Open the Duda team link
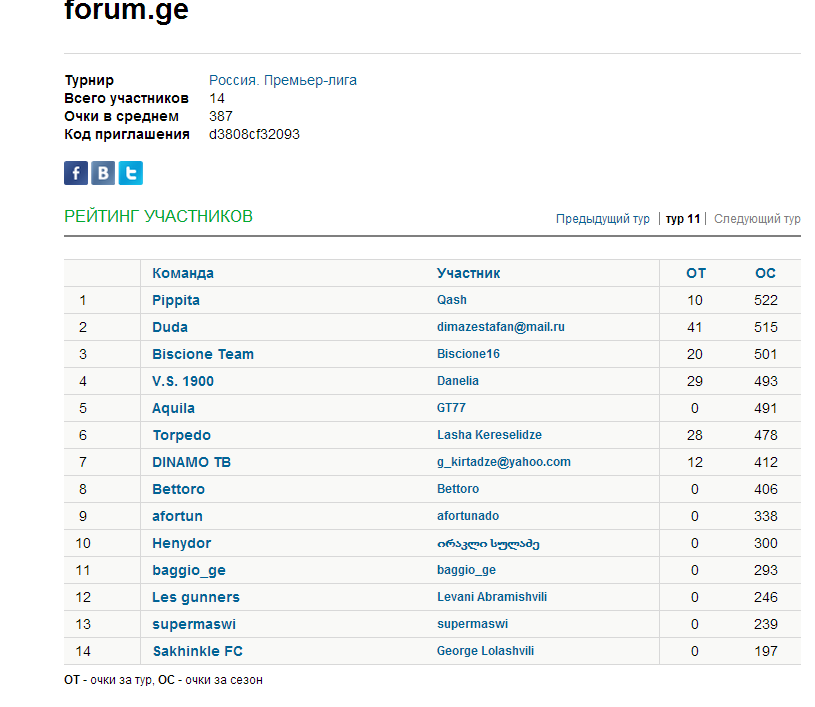 pyautogui.click(x=170, y=327)
